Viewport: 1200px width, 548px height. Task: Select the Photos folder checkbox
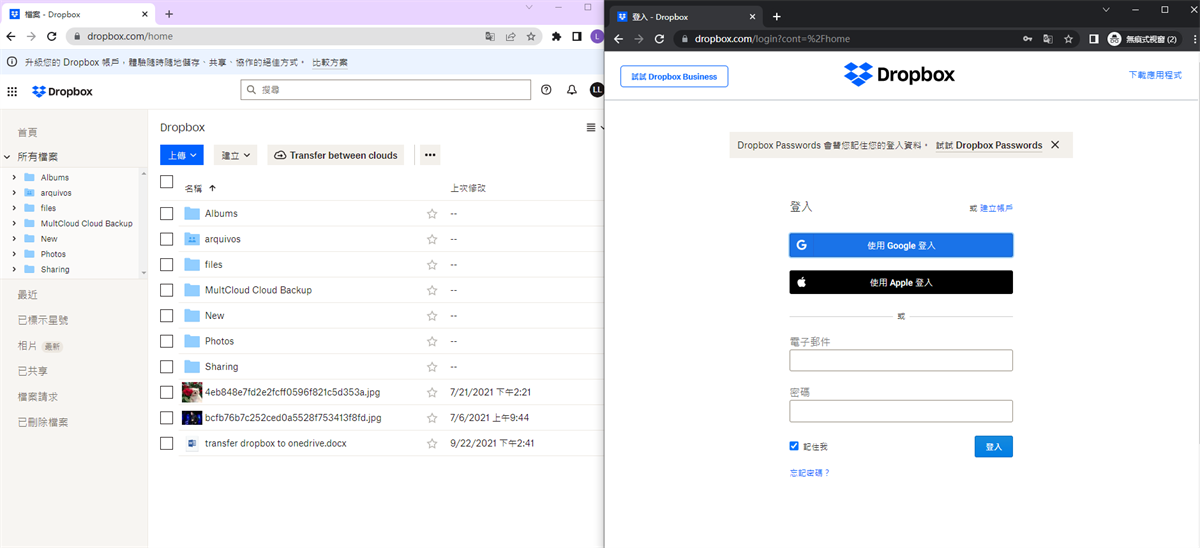click(167, 341)
